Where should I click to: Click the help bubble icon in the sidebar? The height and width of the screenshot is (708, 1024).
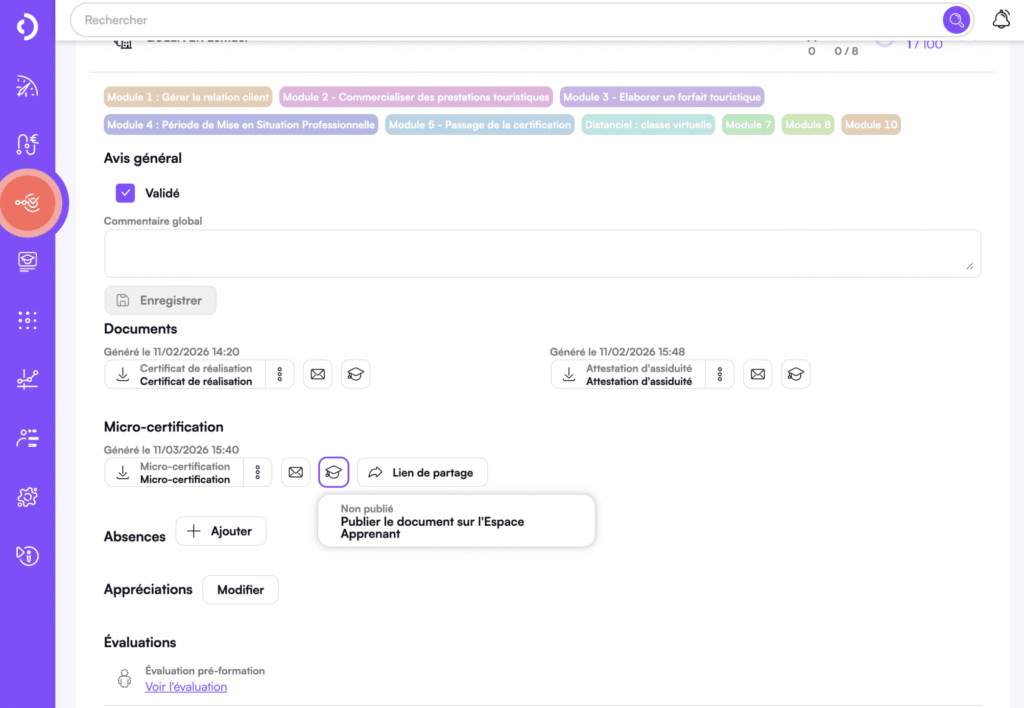tap(27, 555)
